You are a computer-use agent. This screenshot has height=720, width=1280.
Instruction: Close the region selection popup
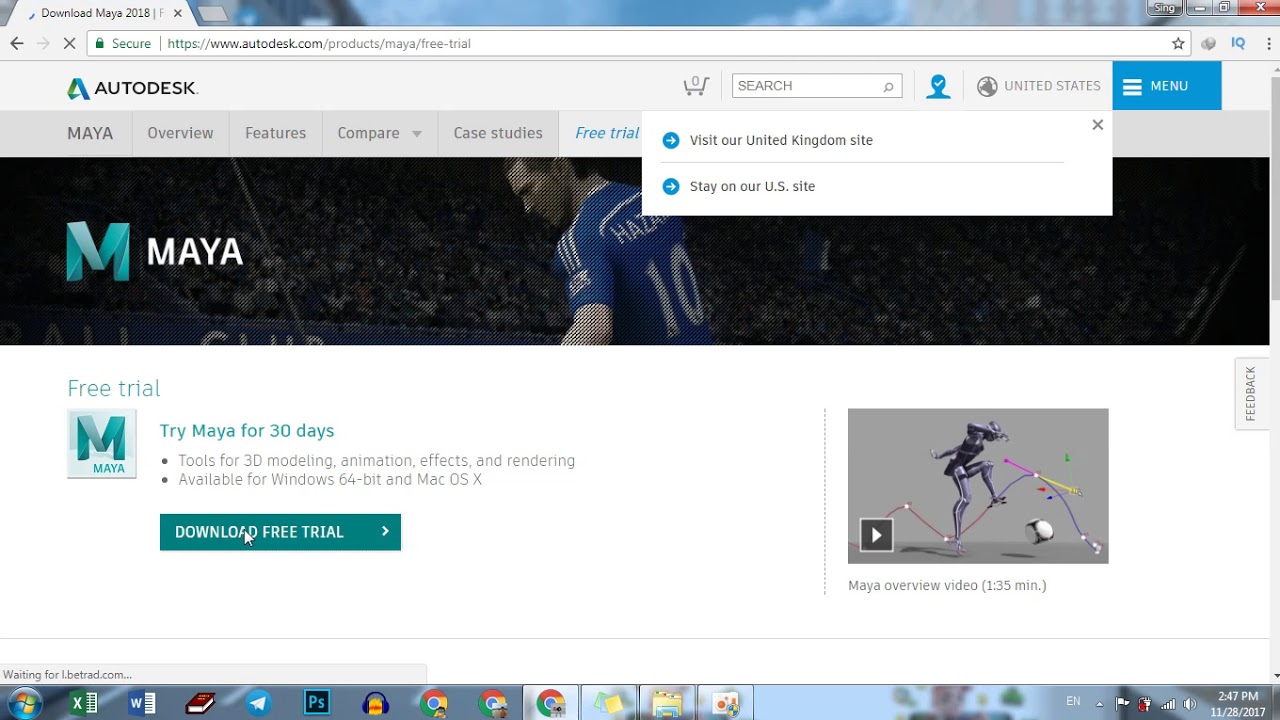pos(1097,125)
